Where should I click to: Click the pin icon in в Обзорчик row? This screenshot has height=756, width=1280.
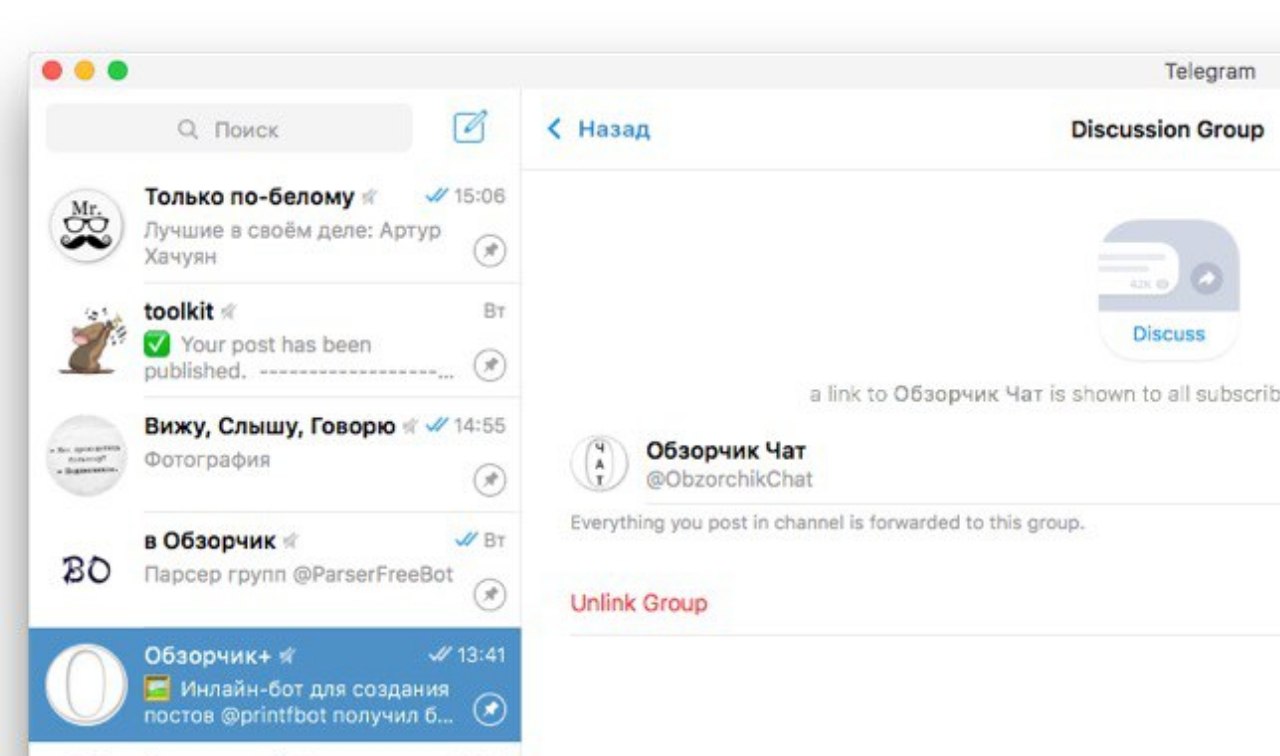tap(489, 595)
